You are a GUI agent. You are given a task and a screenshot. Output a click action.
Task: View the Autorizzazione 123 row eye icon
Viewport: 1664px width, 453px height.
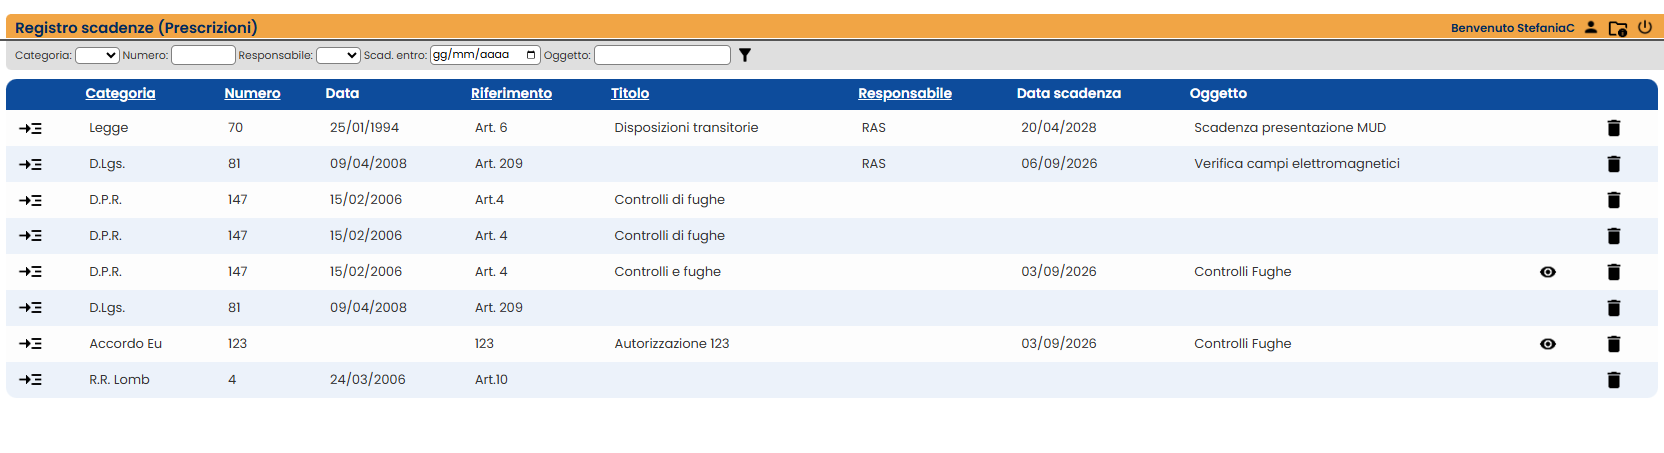click(1548, 344)
